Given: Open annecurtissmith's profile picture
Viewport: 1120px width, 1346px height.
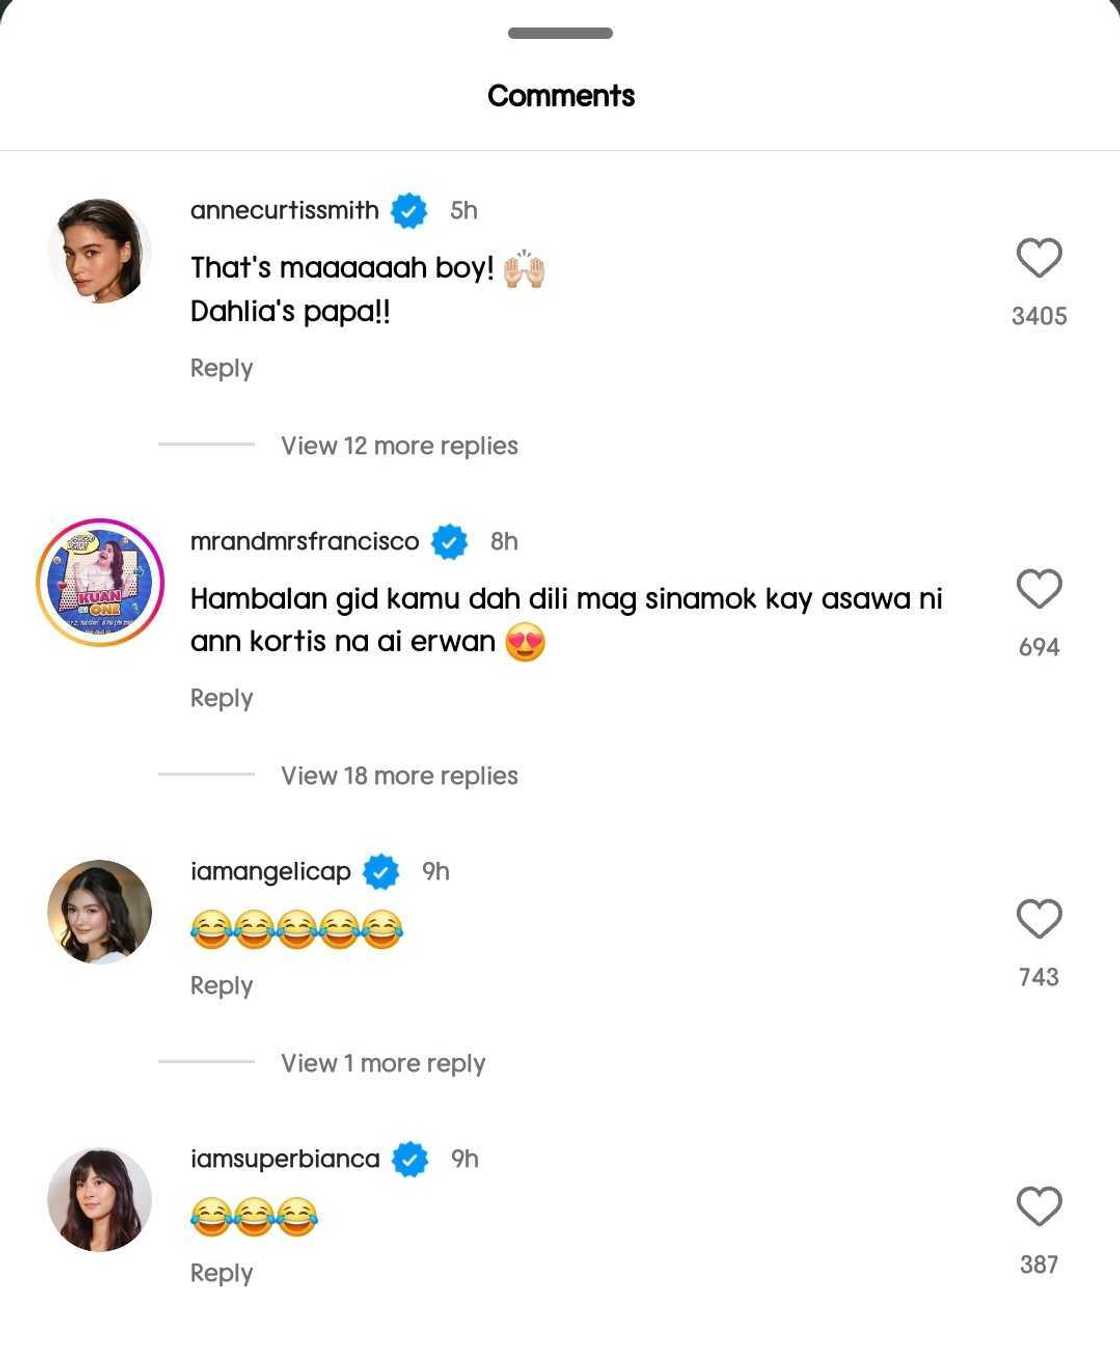Looking at the screenshot, I should click(99, 251).
